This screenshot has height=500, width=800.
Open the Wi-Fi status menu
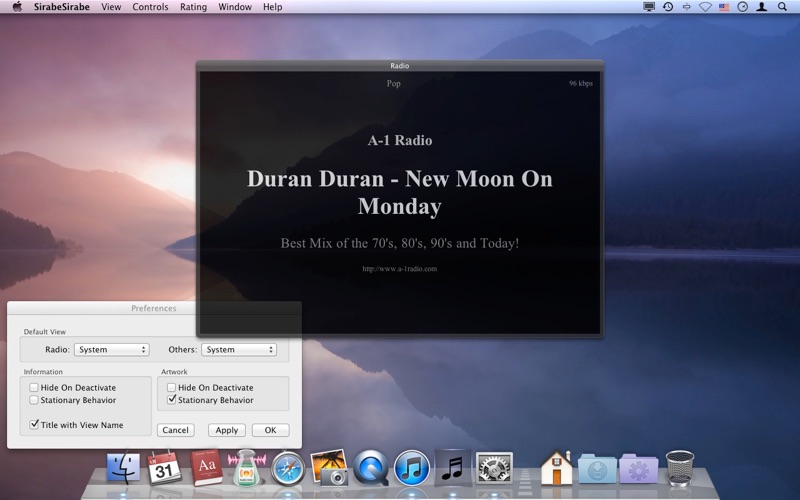705,7
